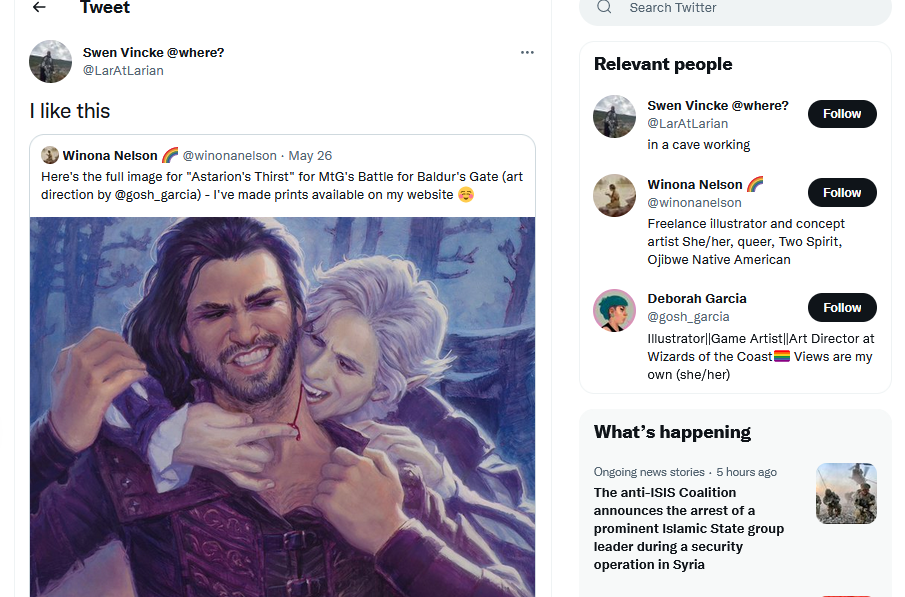The width and height of the screenshot is (905, 597).
Task: Click Winona Nelson's small quoted-tweet avatar
Action: [x=50, y=155]
